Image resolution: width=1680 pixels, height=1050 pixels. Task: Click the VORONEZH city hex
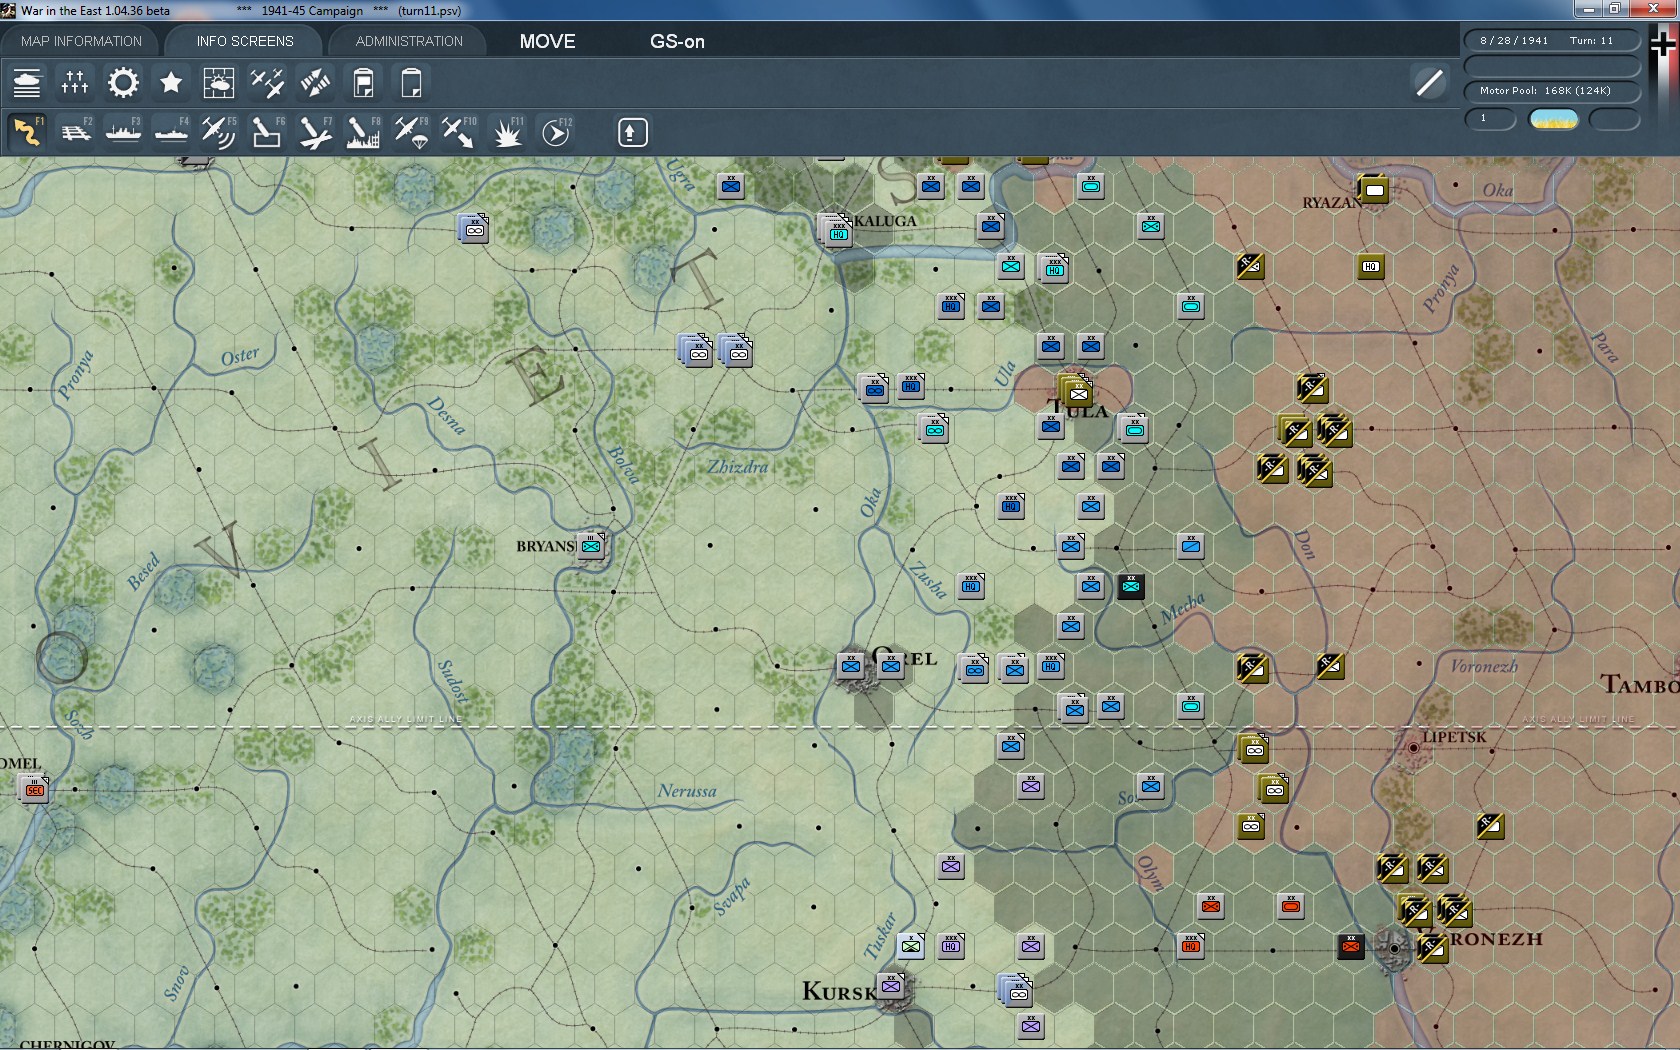[1393, 949]
